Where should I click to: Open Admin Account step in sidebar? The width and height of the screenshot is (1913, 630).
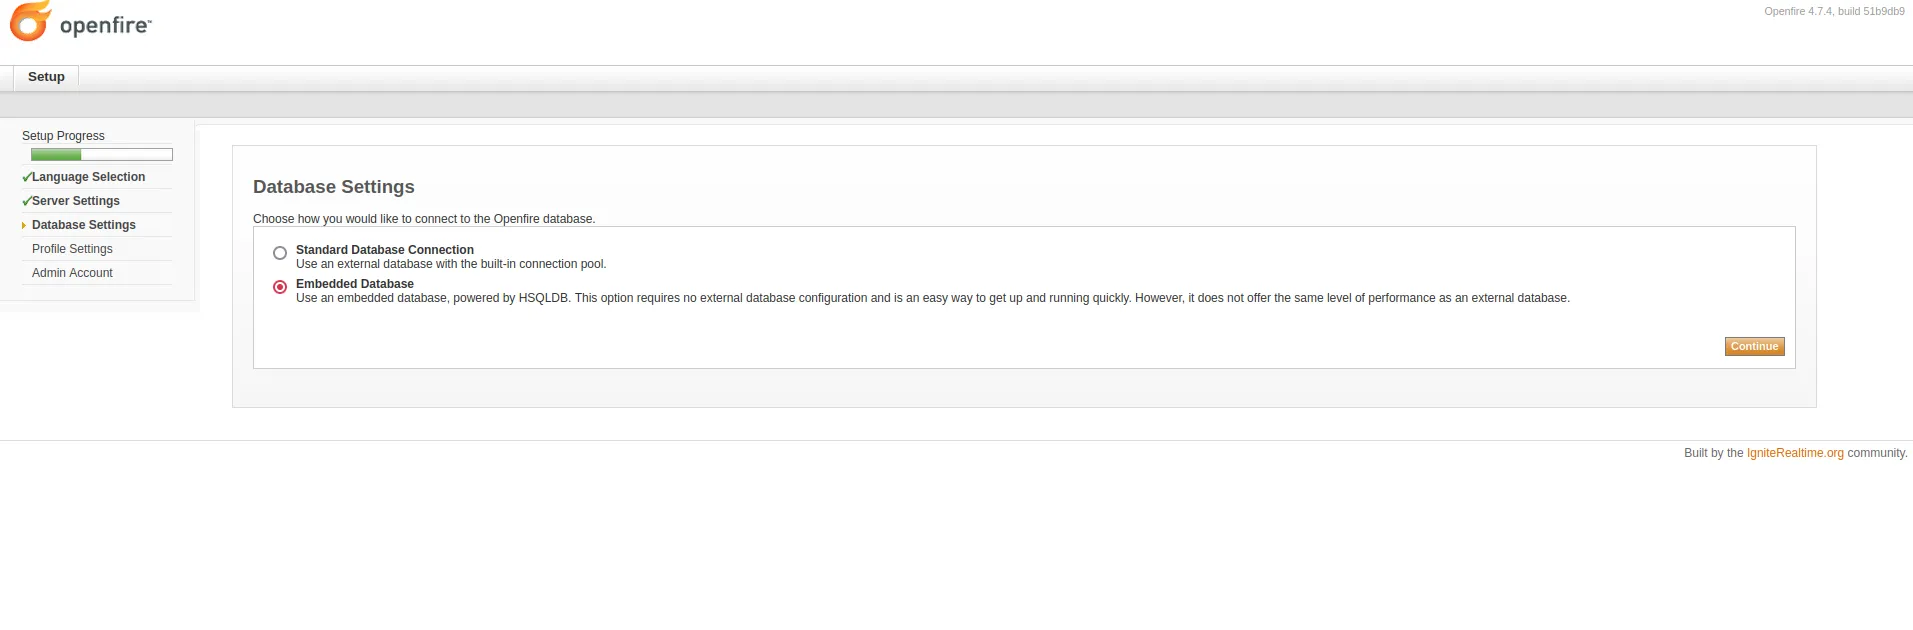click(72, 273)
